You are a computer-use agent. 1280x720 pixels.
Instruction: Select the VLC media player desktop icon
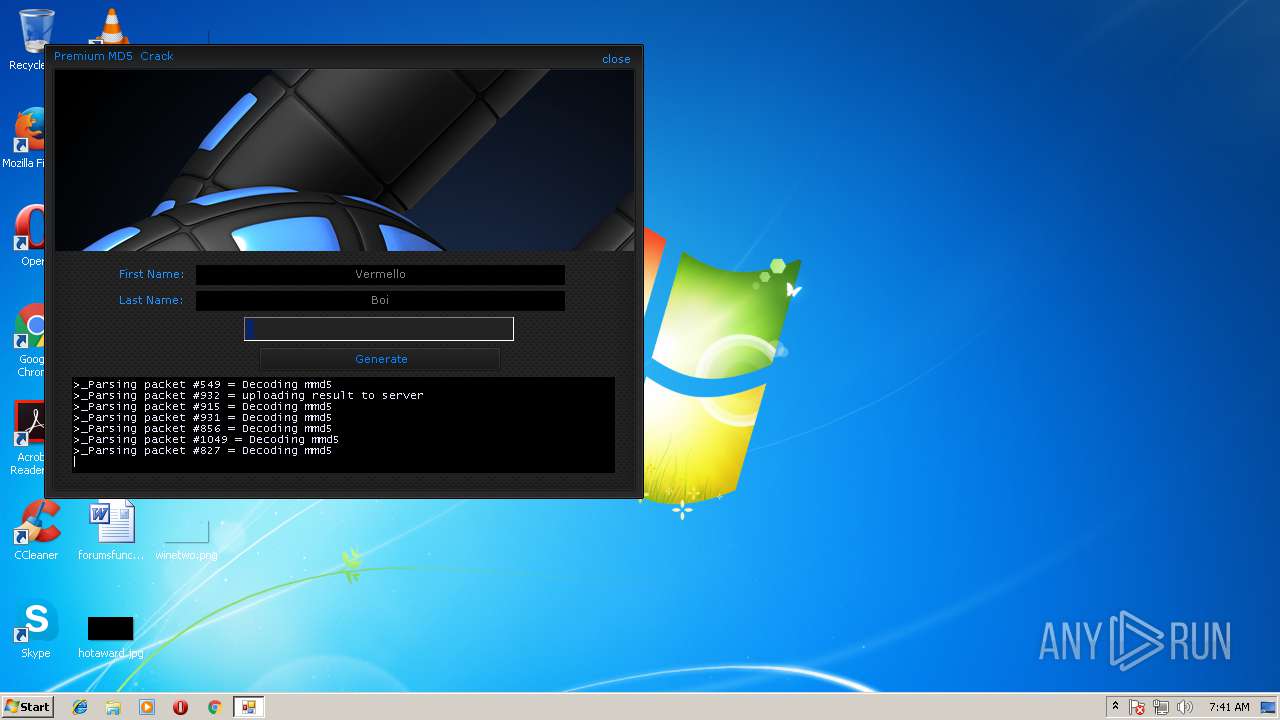[x=110, y=26]
